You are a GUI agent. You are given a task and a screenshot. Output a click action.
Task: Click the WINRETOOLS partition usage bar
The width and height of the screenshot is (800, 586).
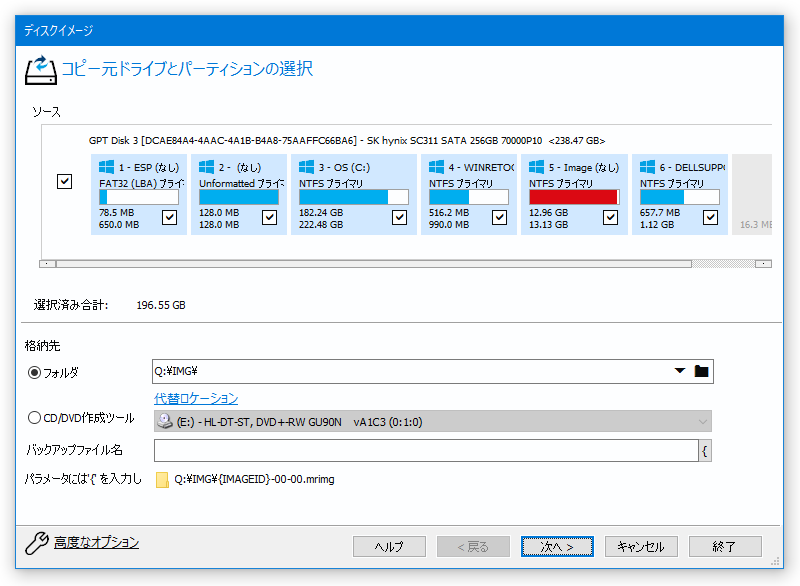[468, 197]
